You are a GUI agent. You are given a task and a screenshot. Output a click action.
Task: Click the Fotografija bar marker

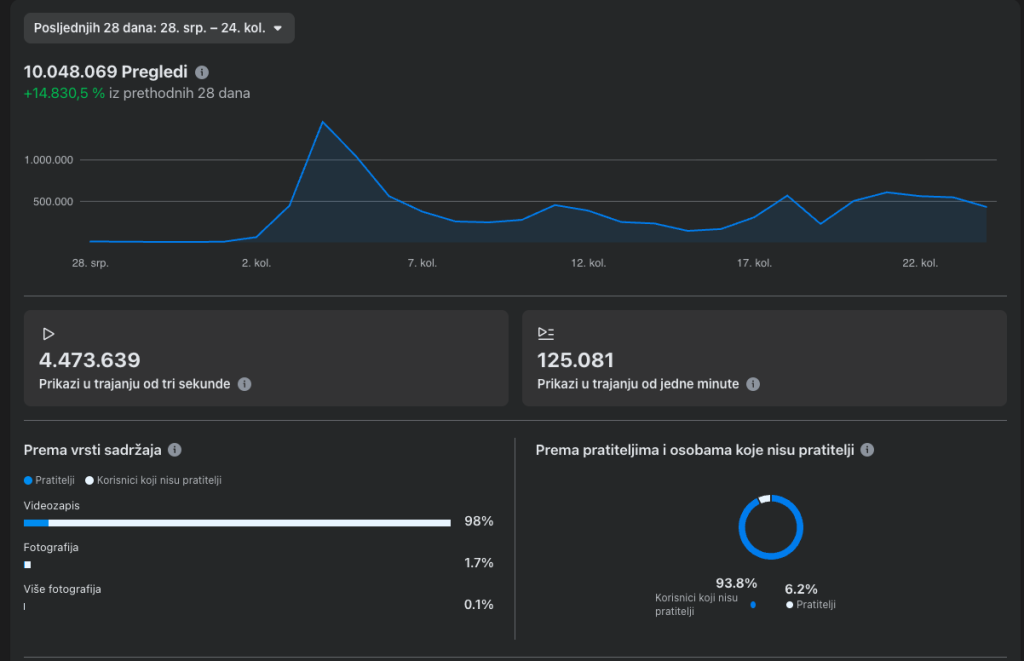(x=28, y=565)
